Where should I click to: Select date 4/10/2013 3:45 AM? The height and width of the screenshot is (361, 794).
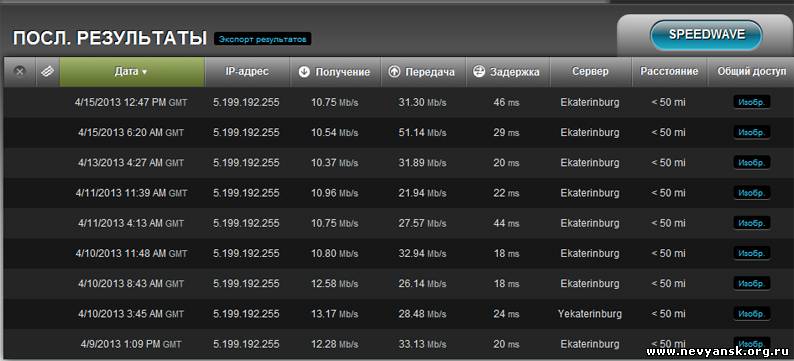click(x=131, y=314)
